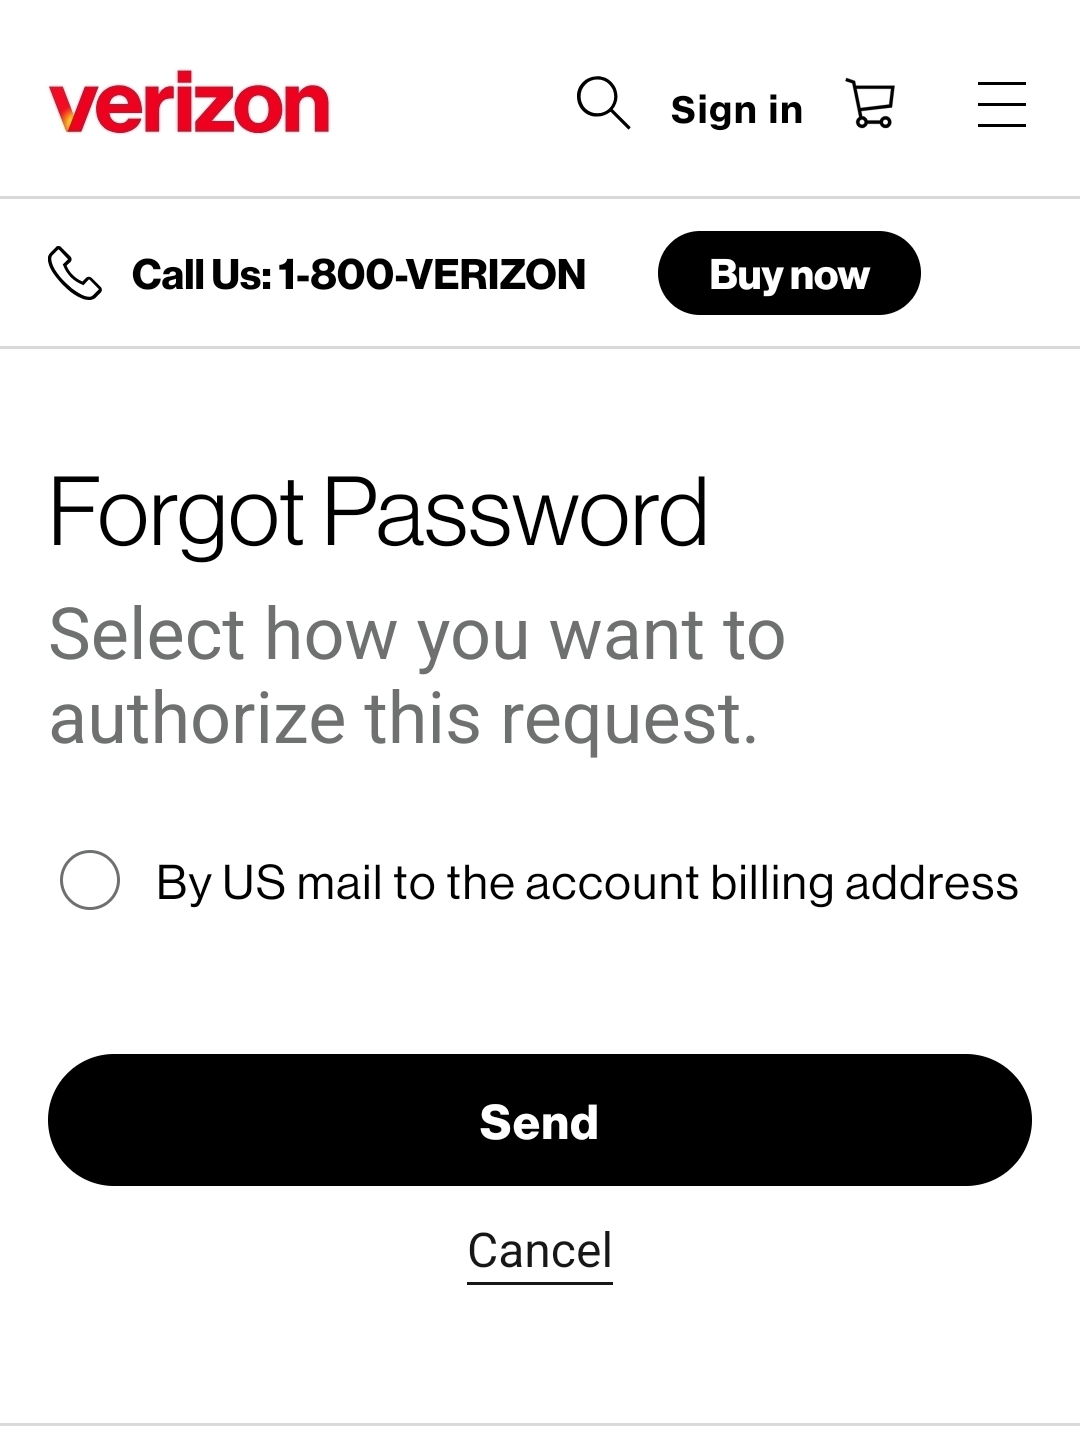Open search with the magnifier icon
This screenshot has width=1080, height=1444.
pos(603,103)
